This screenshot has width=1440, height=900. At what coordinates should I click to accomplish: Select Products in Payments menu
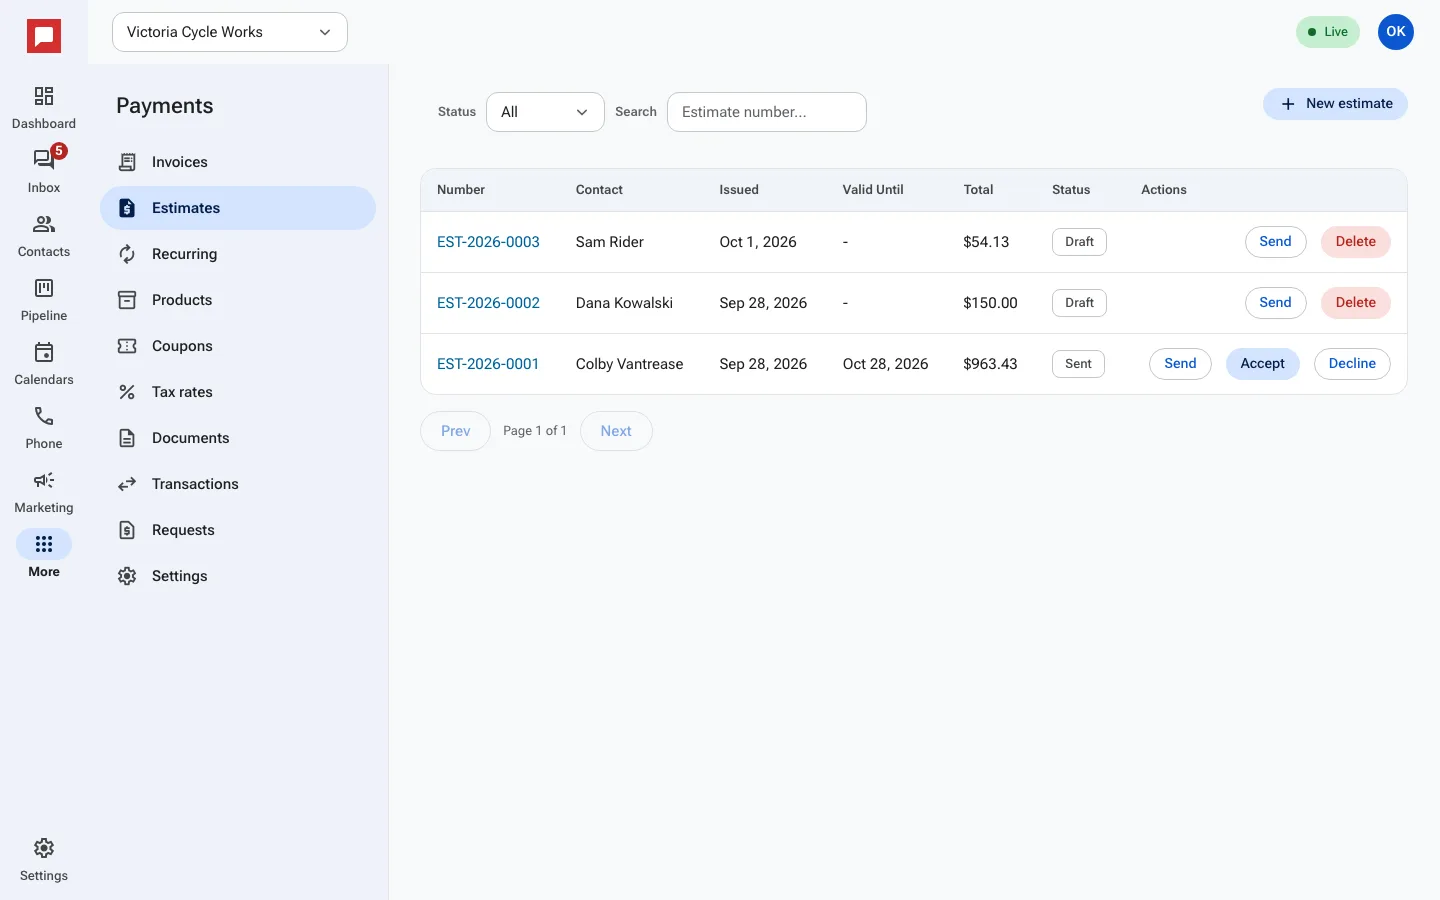coord(238,300)
